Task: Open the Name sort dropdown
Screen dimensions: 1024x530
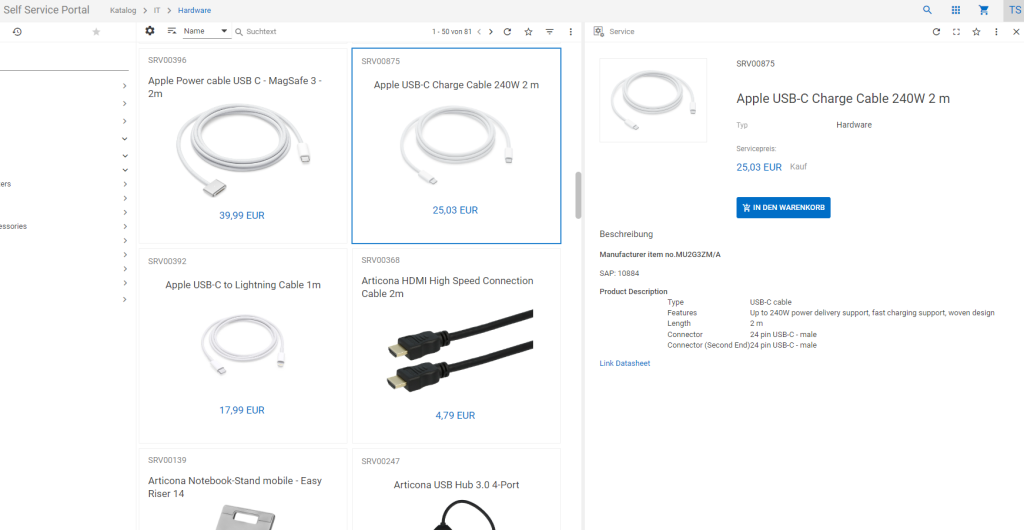Action: (206, 31)
